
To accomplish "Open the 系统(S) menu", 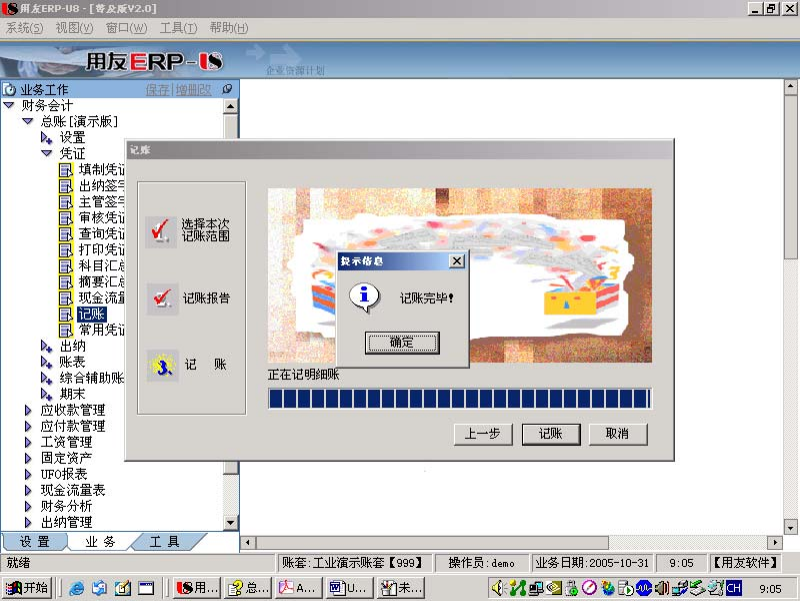I will click(24, 28).
